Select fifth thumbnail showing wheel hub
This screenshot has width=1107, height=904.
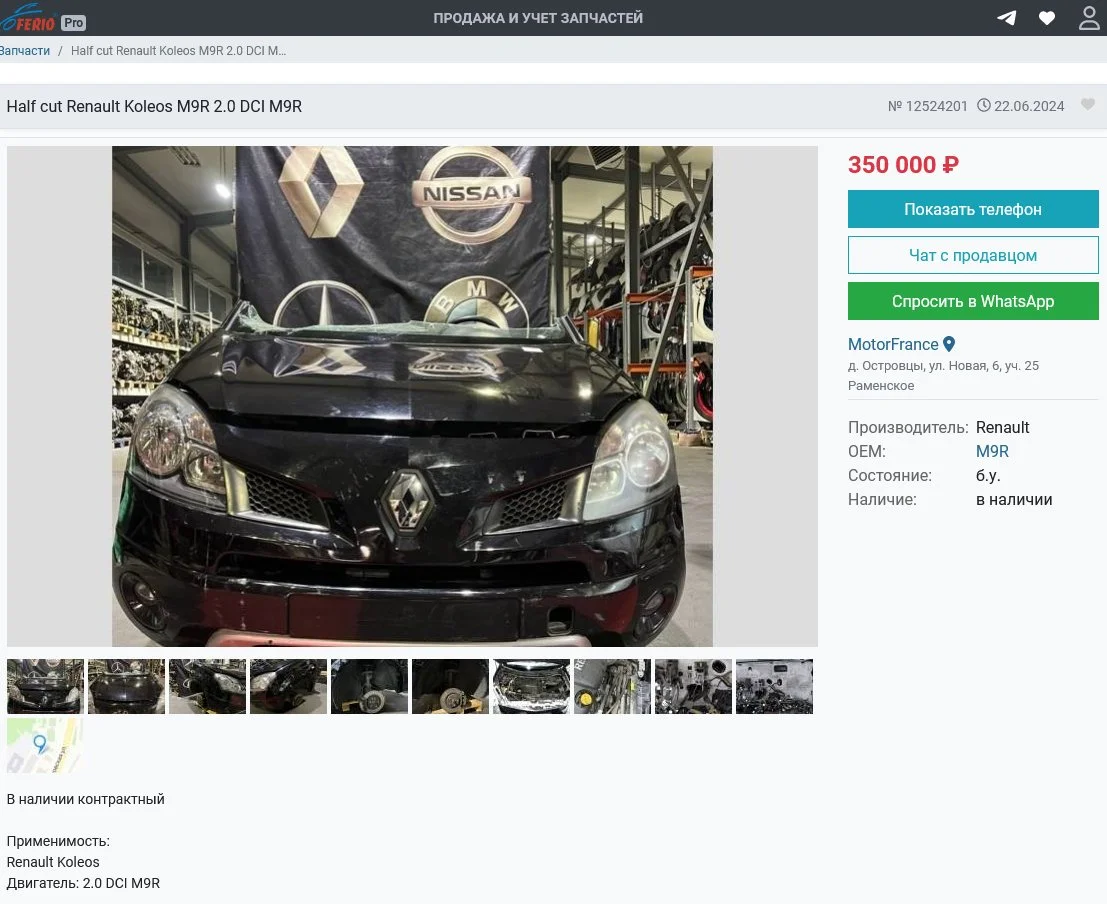[x=369, y=686]
